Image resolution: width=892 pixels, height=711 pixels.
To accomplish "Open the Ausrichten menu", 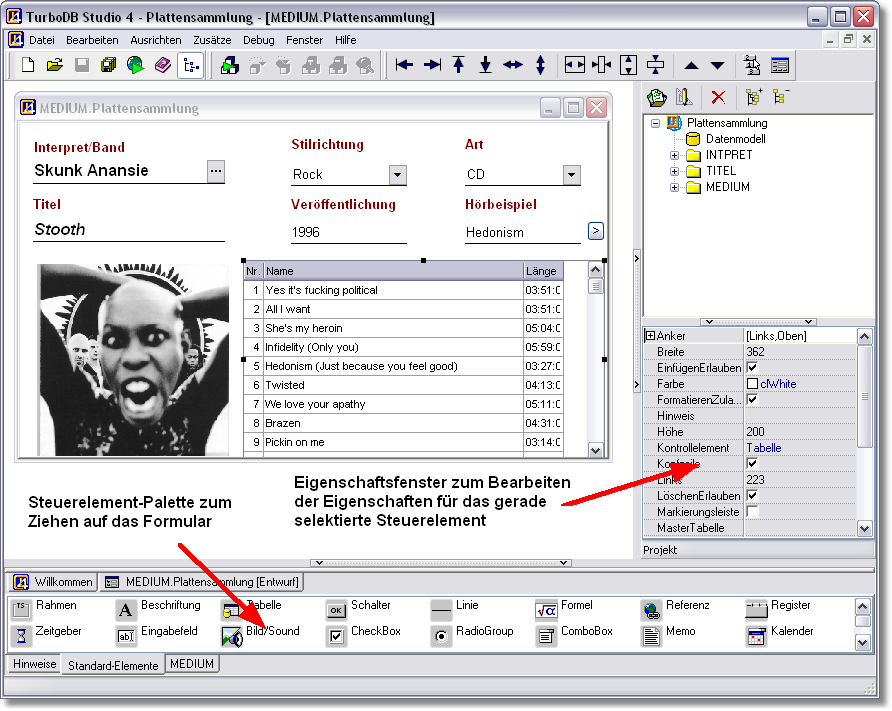I will (156, 40).
